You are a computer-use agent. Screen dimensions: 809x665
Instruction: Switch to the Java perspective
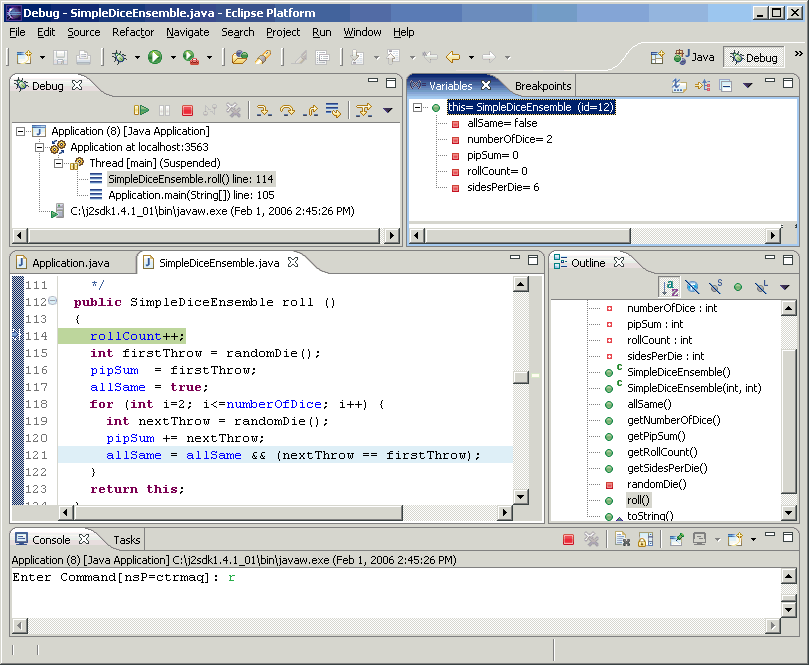695,57
